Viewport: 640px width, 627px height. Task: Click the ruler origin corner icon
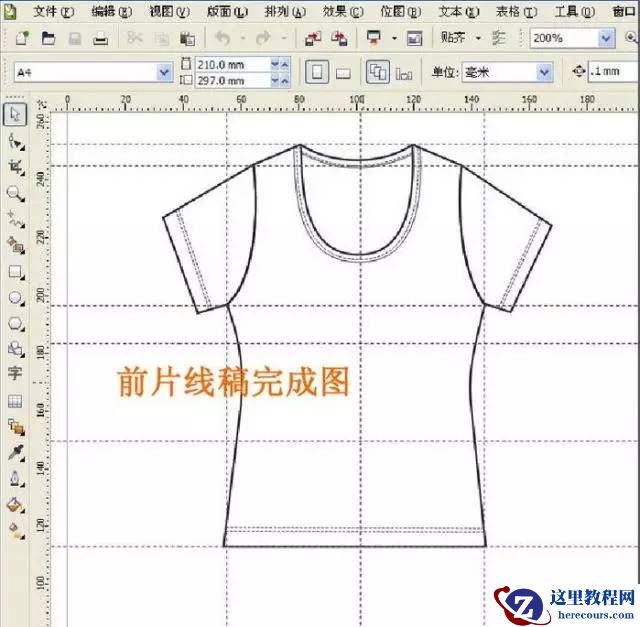tap(42, 104)
